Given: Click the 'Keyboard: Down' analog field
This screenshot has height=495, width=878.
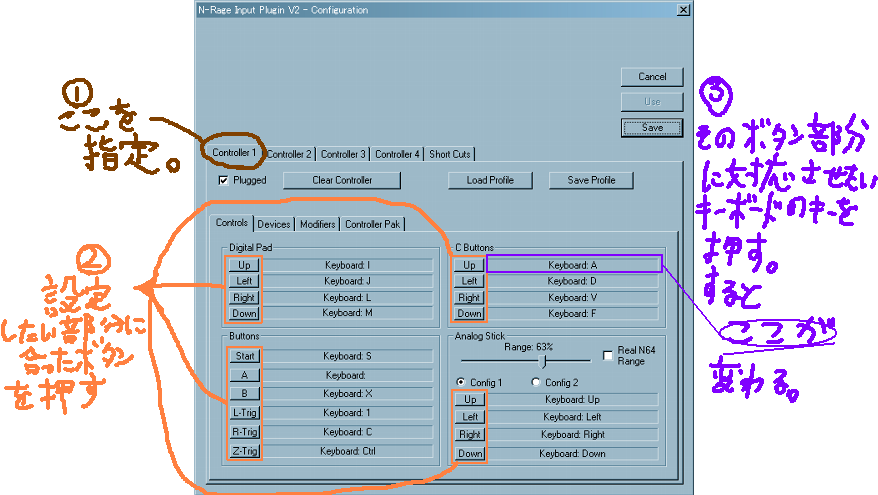Looking at the screenshot, I should click(573, 454).
